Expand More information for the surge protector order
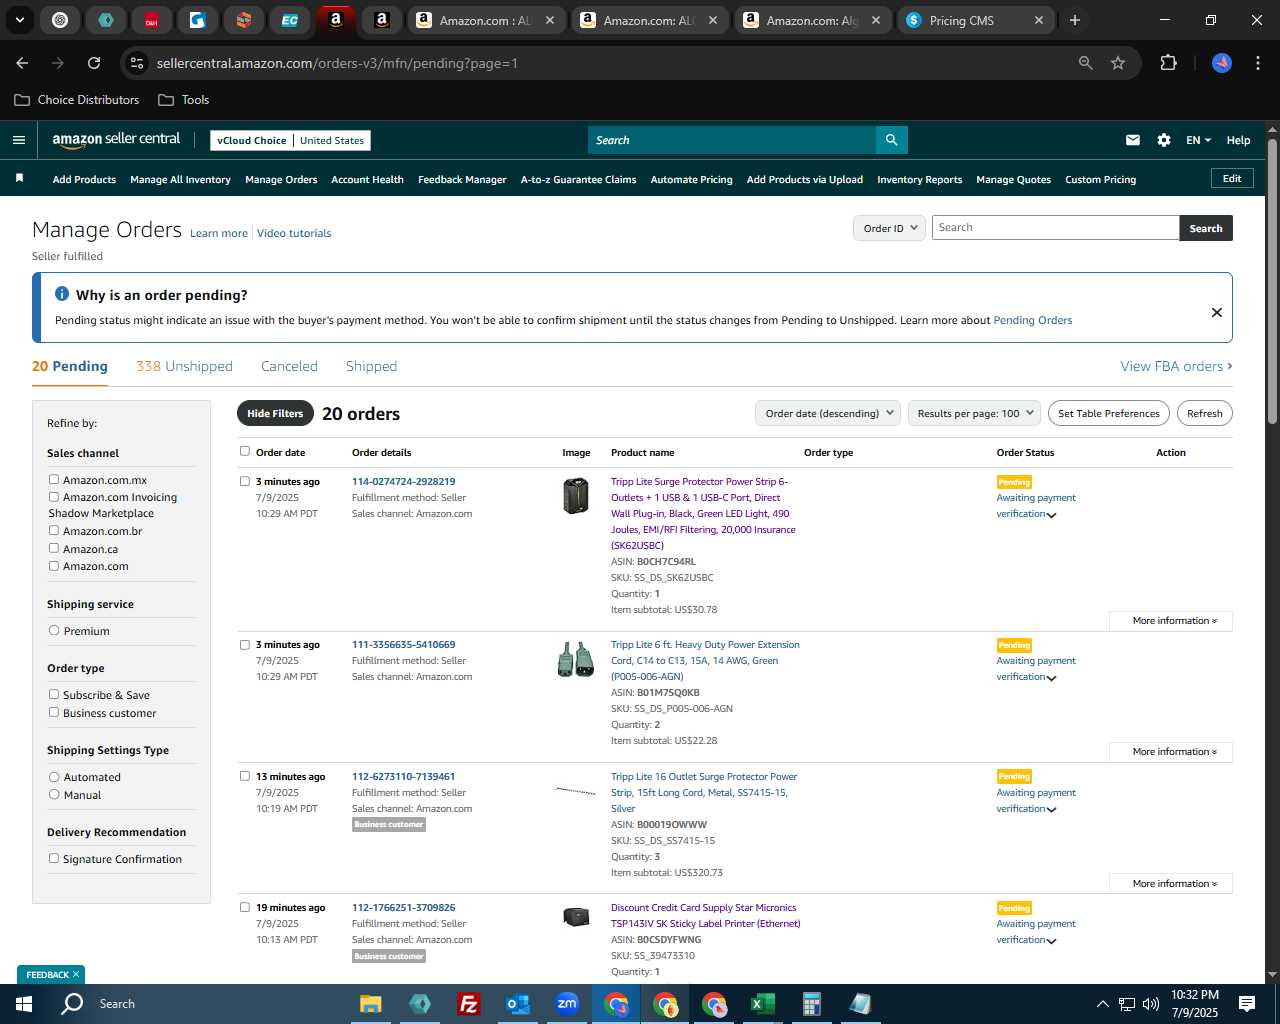The image size is (1280, 1024). click(x=1170, y=621)
